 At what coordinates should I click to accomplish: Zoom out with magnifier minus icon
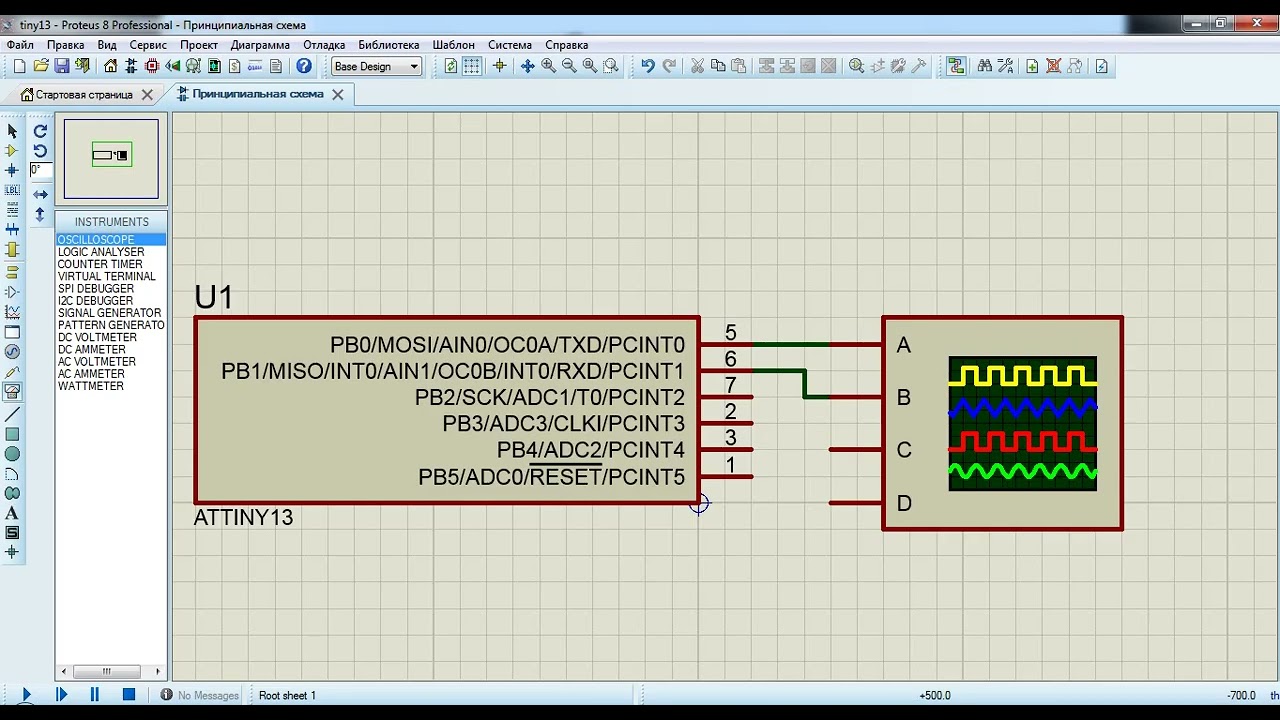[x=569, y=66]
